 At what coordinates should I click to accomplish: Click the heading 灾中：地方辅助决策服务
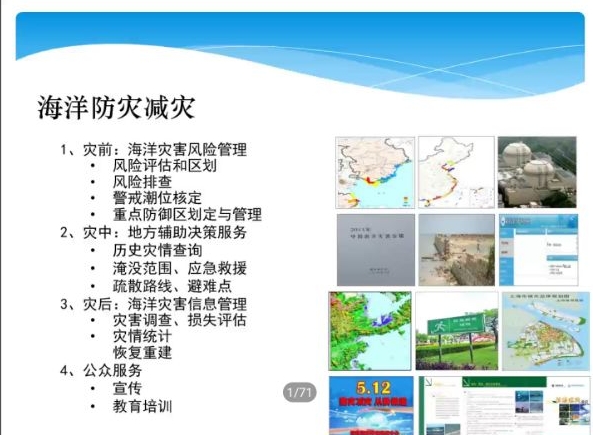pos(165,232)
